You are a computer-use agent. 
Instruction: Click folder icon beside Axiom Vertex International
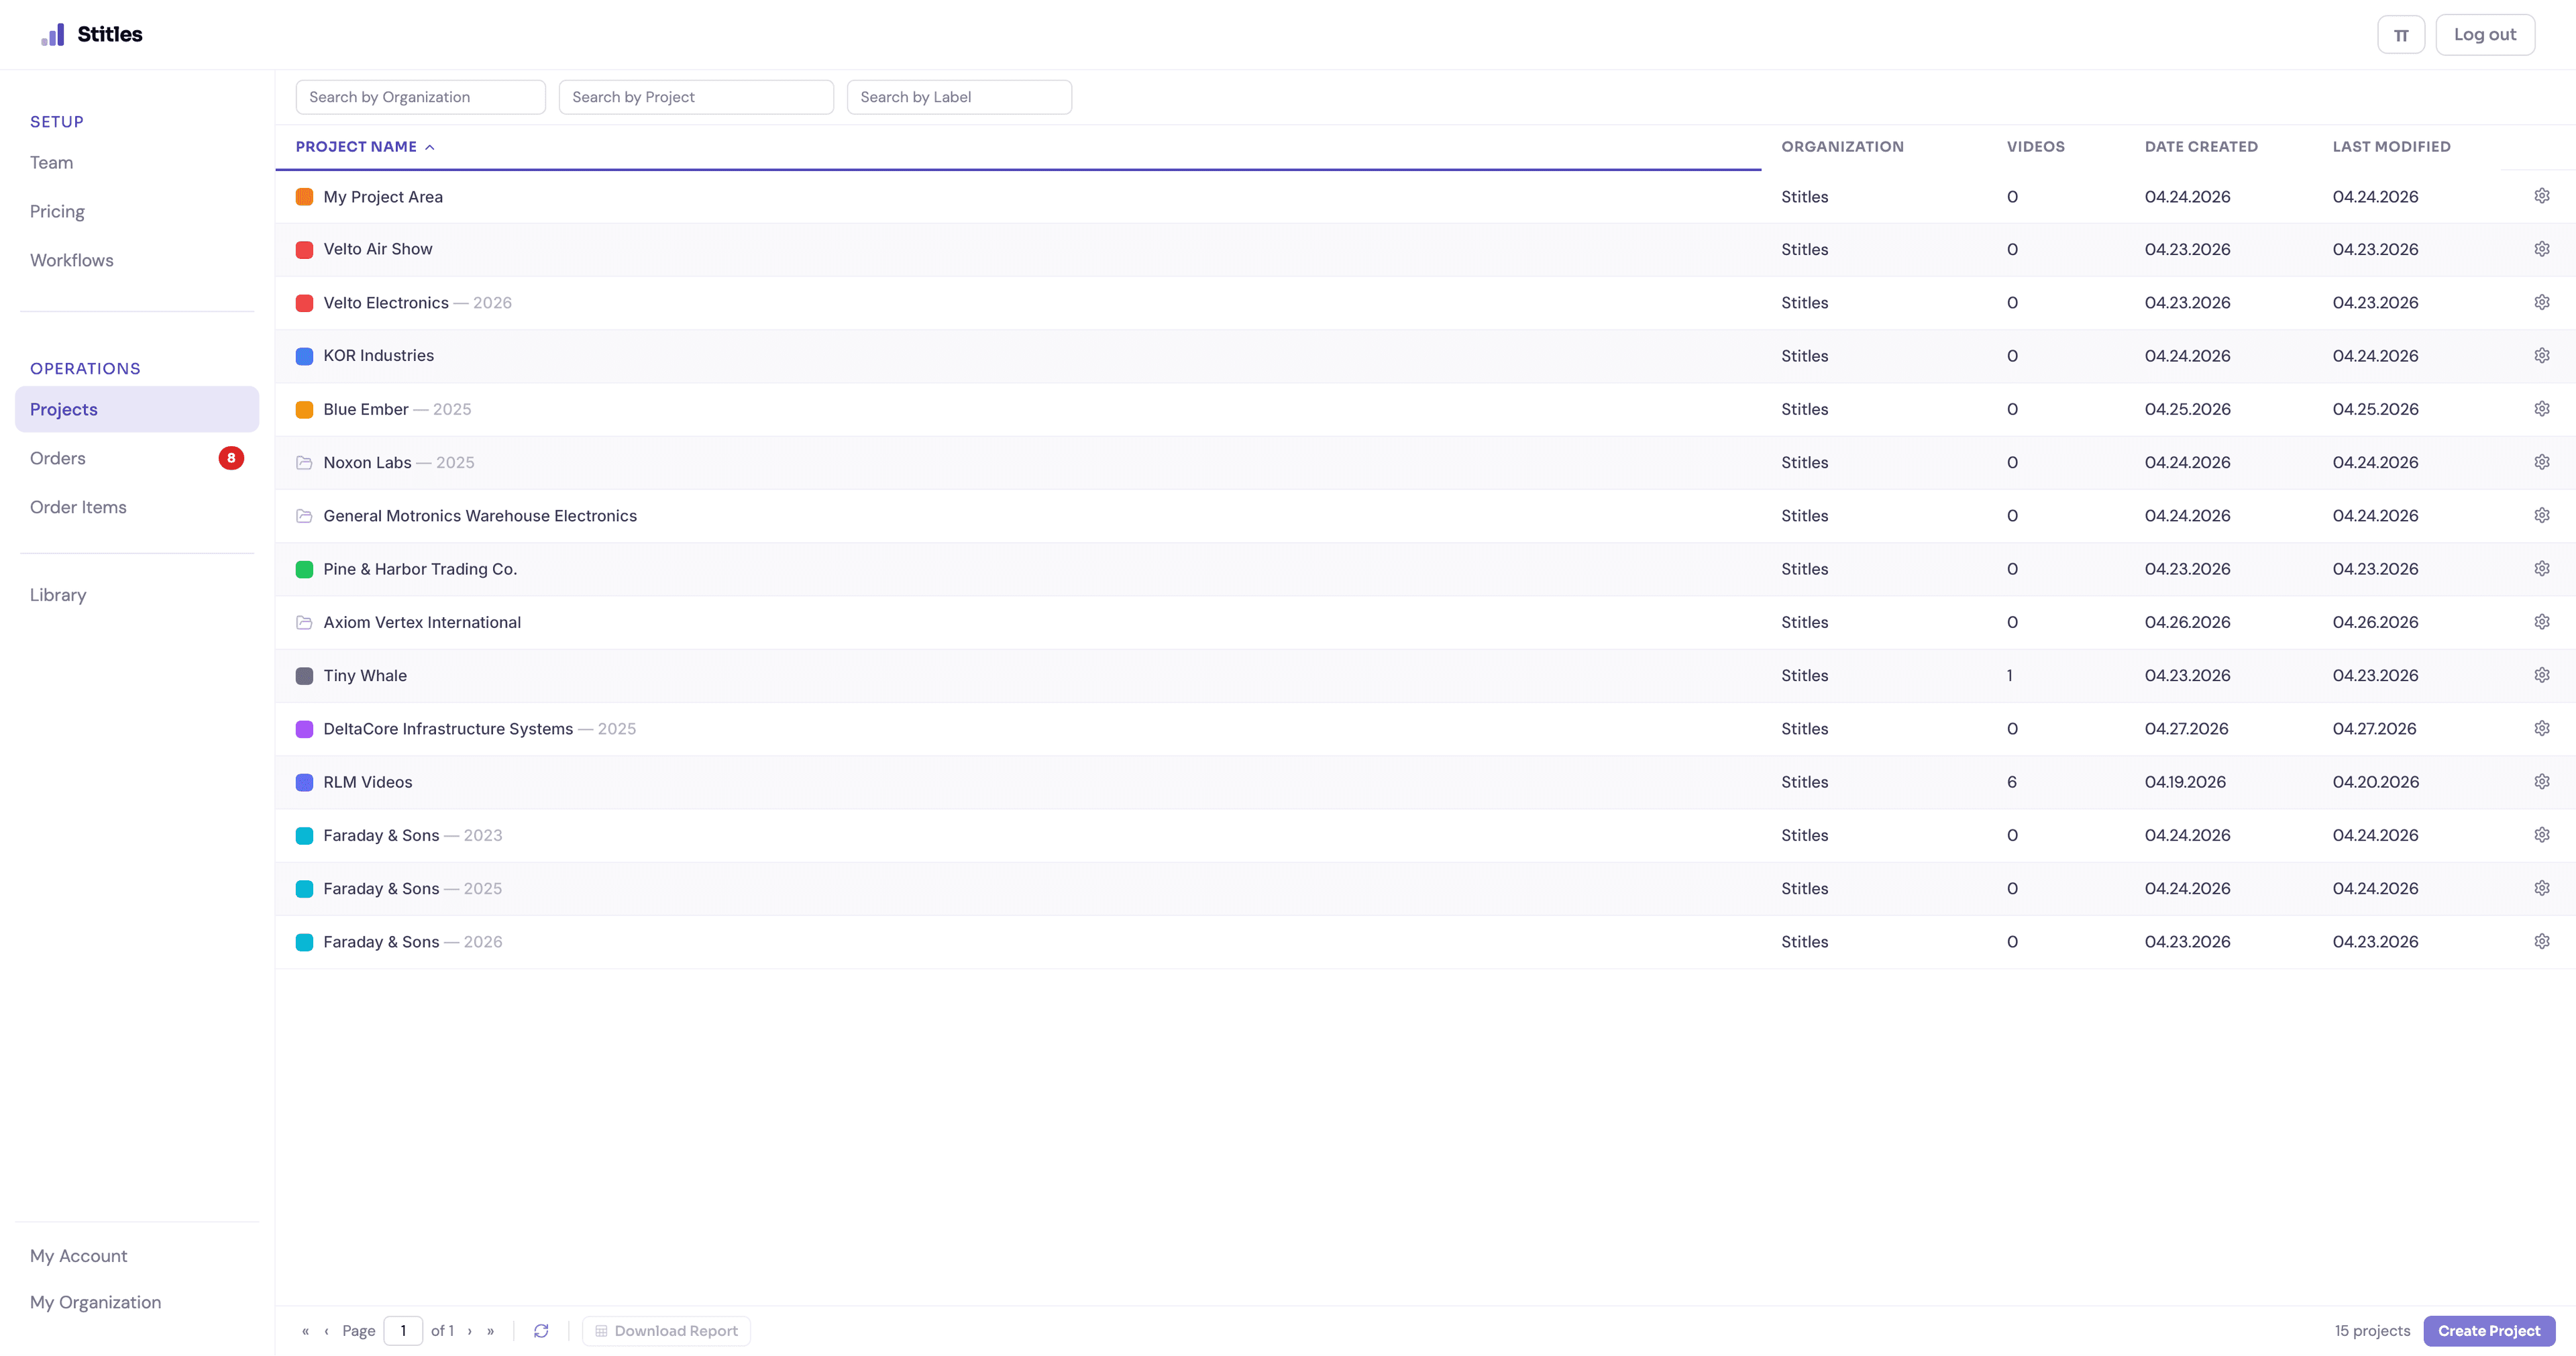[x=304, y=622]
